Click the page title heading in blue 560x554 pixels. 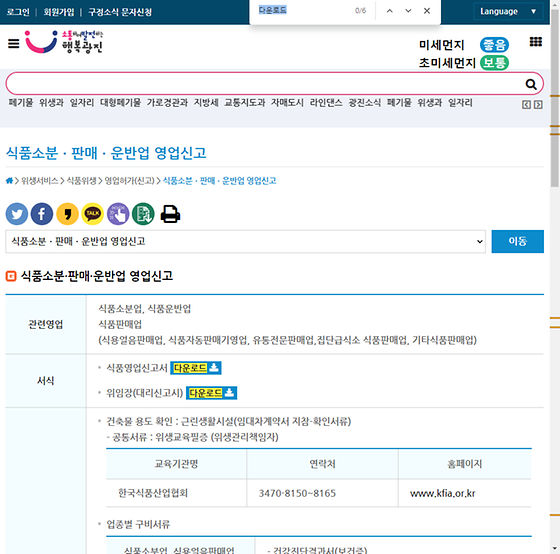pyautogui.click(x=106, y=153)
